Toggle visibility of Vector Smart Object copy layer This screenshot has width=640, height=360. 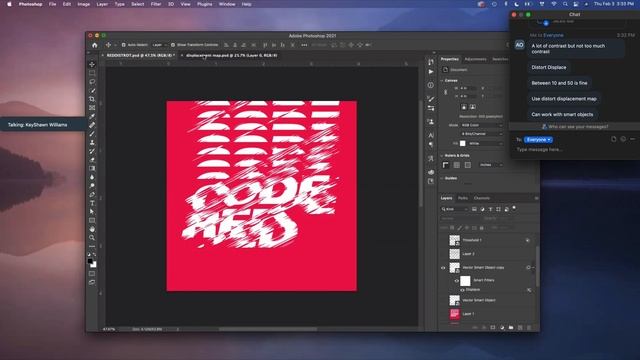click(443, 268)
